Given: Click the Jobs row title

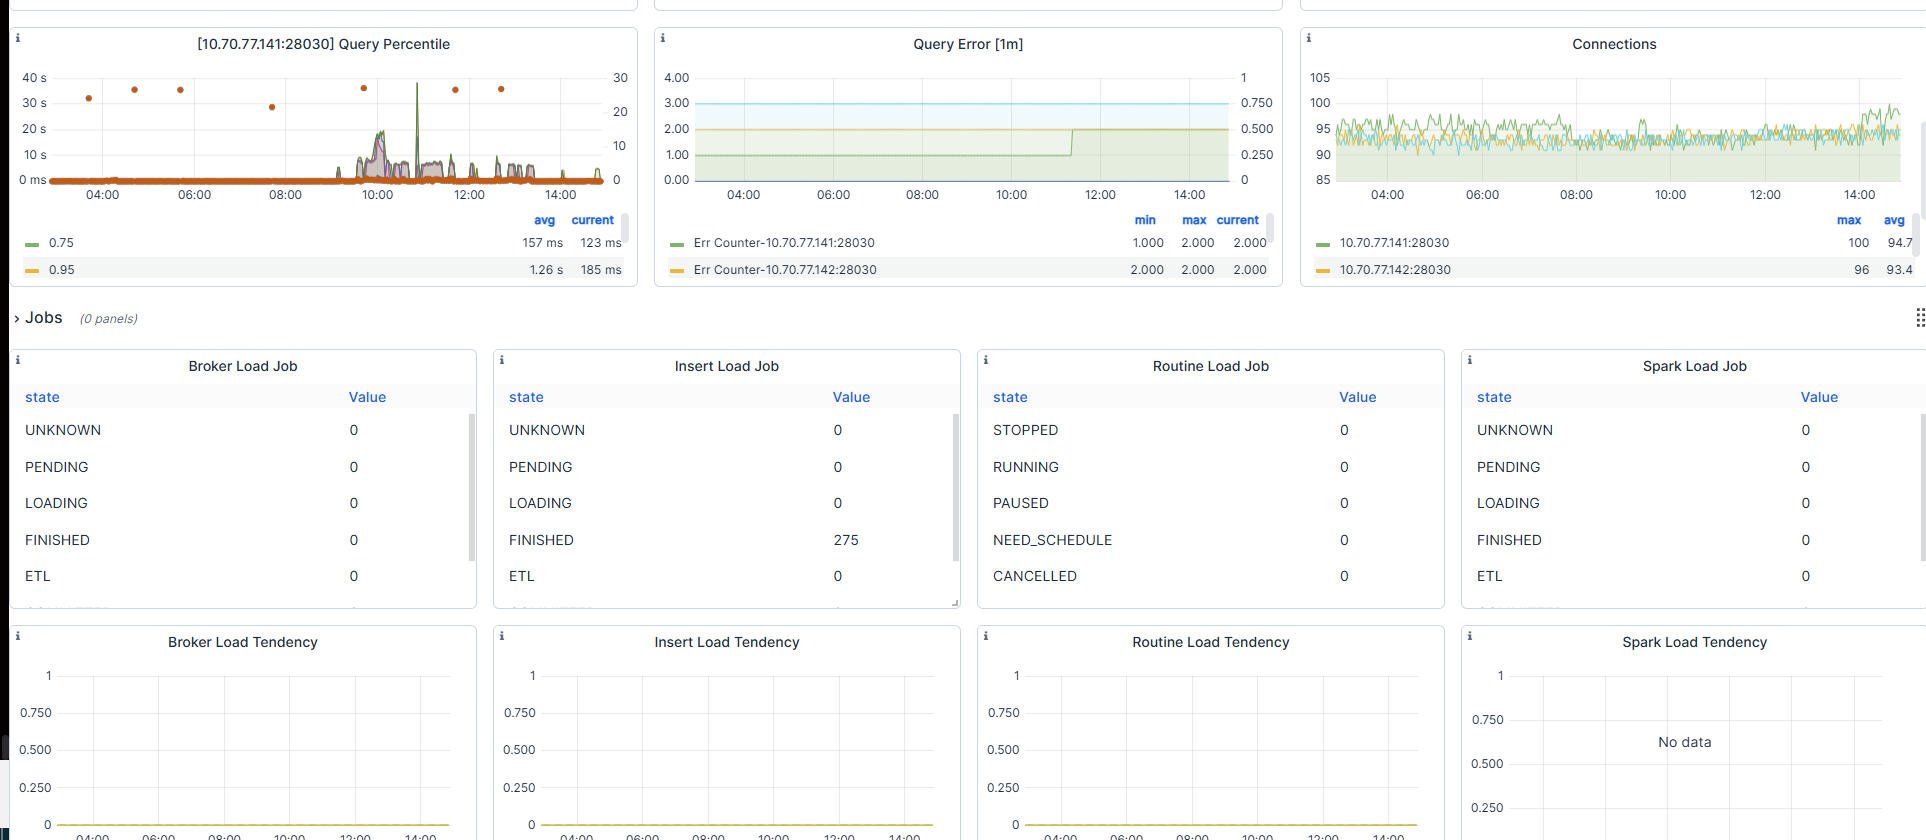Looking at the screenshot, I should pos(44,318).
